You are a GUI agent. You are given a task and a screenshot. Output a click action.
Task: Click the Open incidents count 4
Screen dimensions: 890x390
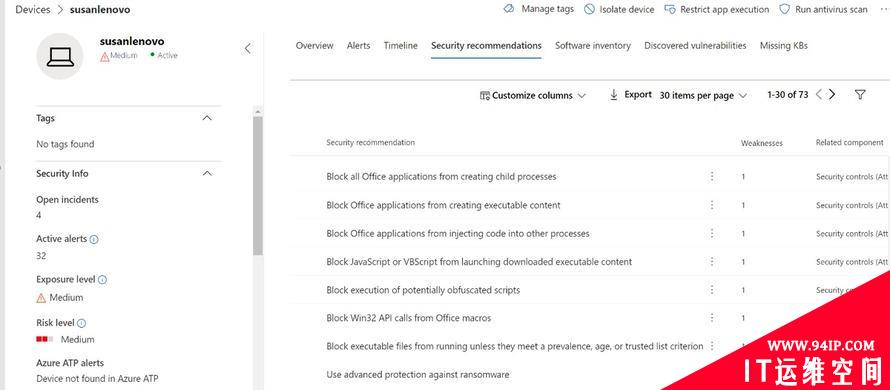tap(39, 216)
